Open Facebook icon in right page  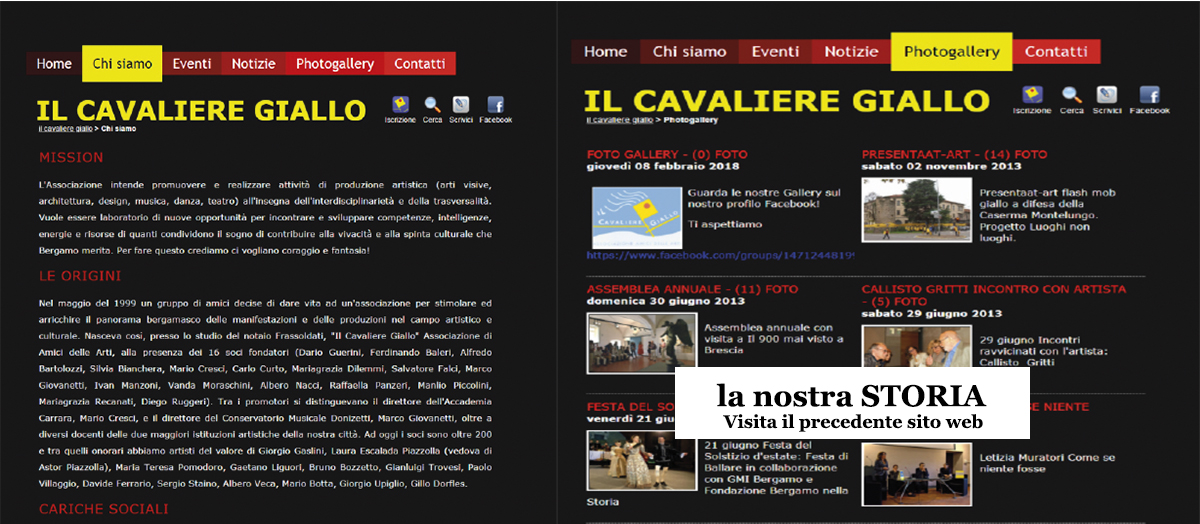(1149, 95)
